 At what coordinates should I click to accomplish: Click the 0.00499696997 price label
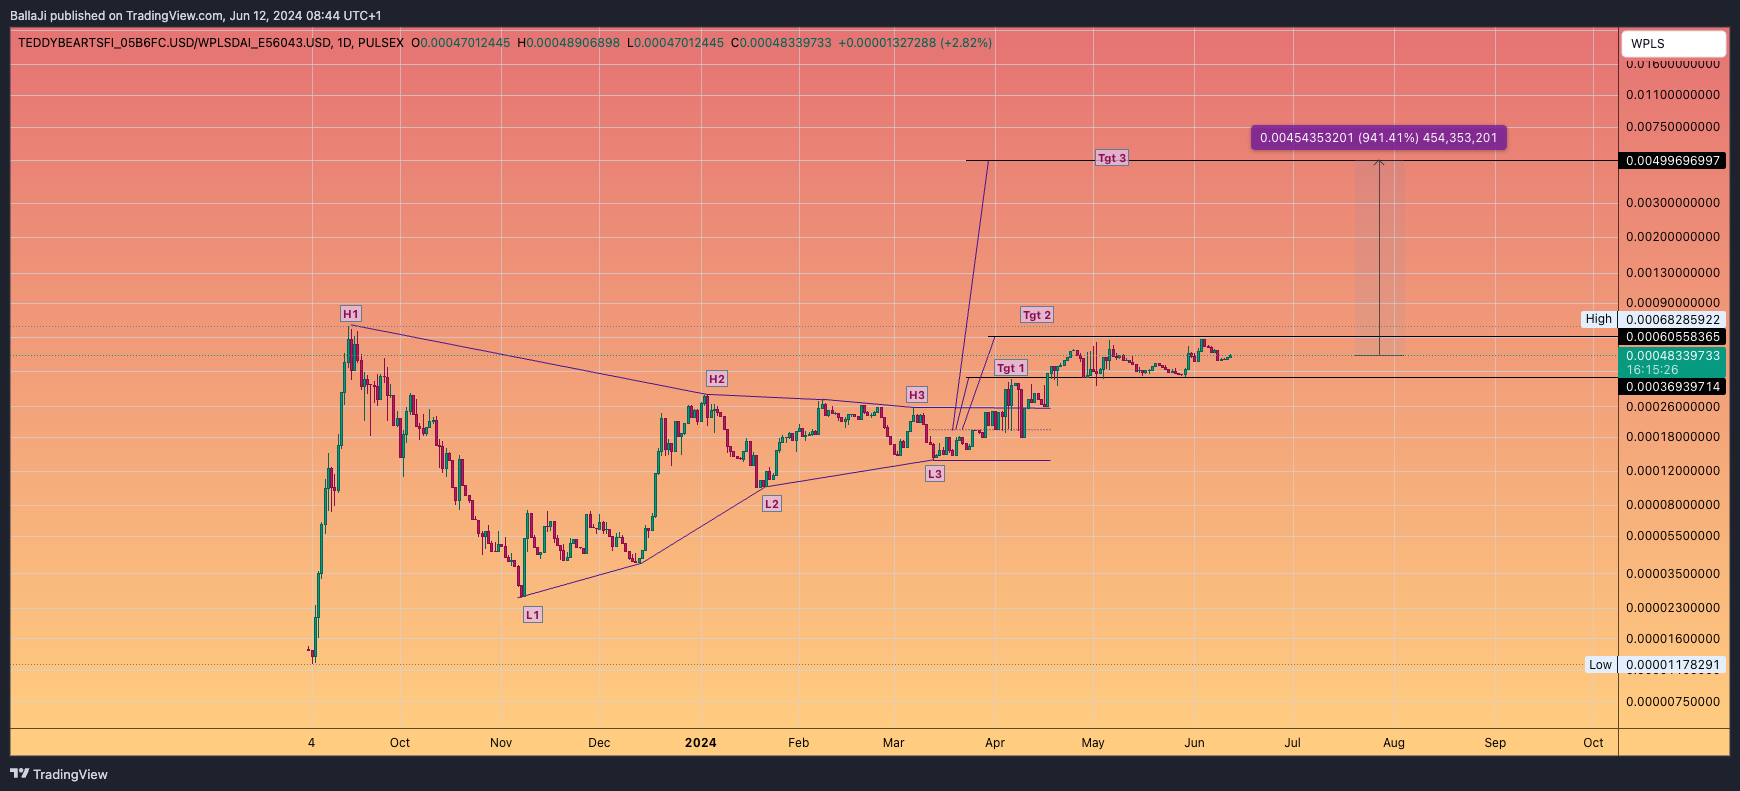tap(1672, 161)
